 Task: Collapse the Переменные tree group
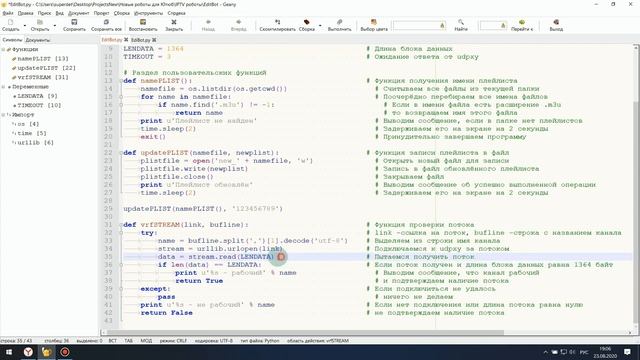tap(3, 87)
